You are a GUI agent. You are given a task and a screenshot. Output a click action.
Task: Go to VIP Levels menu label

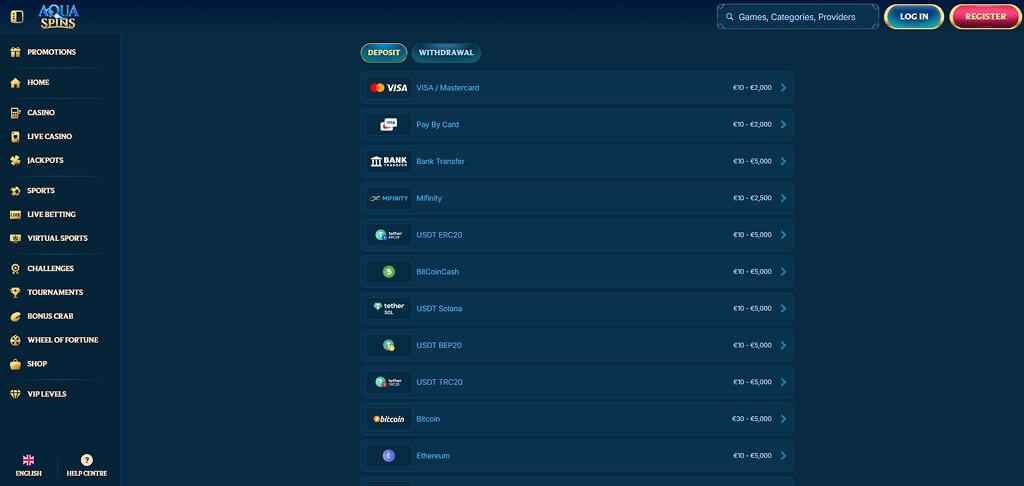(47, 394)
